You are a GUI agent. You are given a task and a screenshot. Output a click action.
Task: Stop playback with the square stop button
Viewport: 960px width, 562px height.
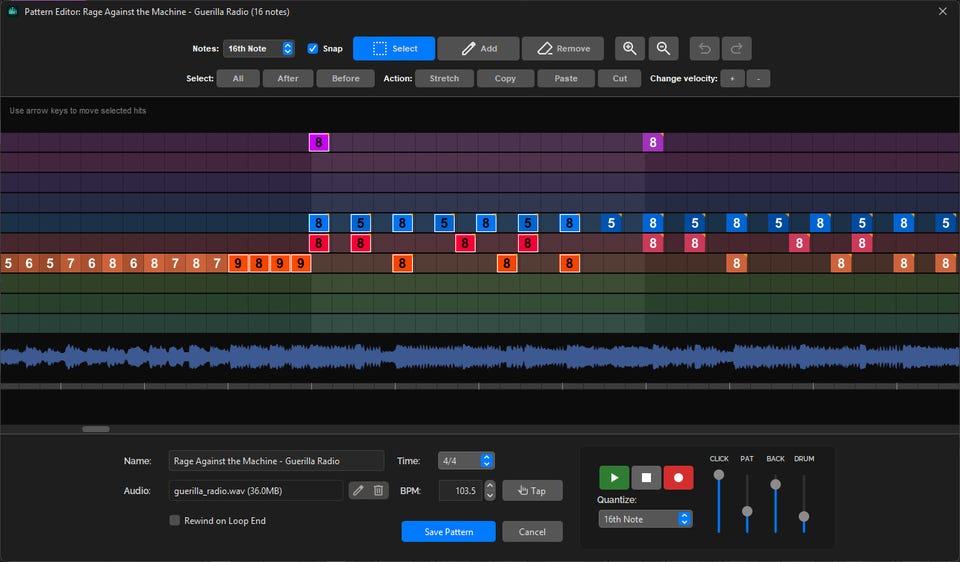(646, 478)
